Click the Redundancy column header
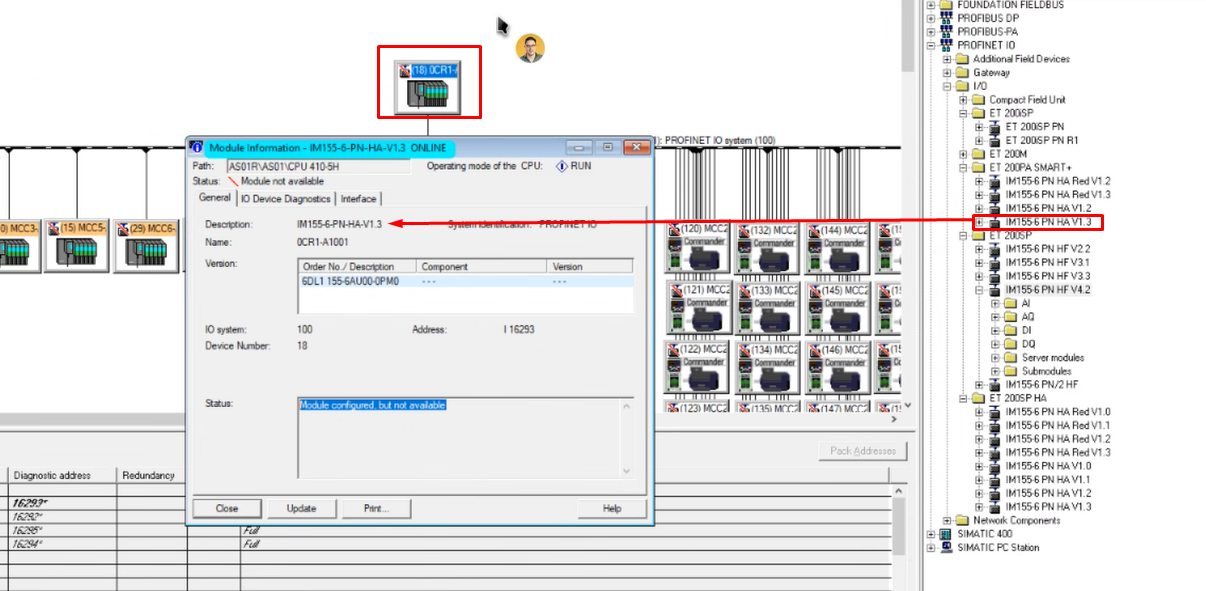The height and width of the screenshot is (591, 1206). 152,476
